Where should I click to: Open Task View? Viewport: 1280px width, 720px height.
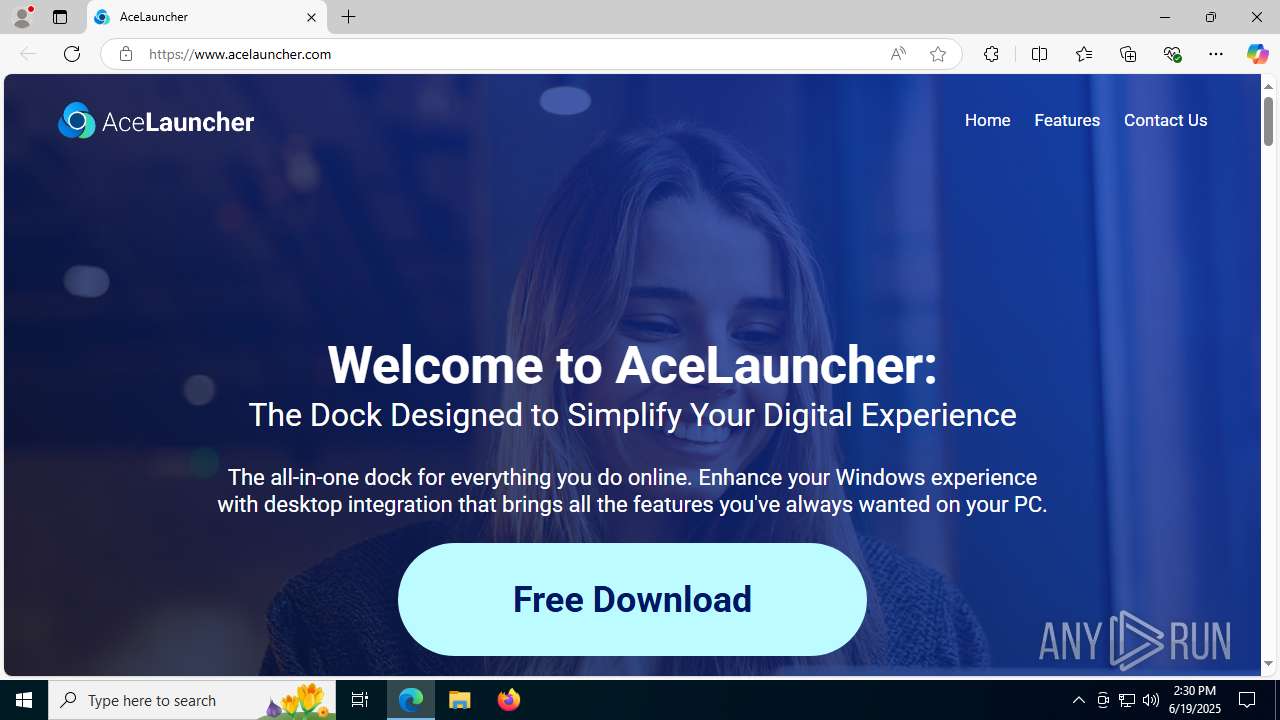(x=360, y=700)
